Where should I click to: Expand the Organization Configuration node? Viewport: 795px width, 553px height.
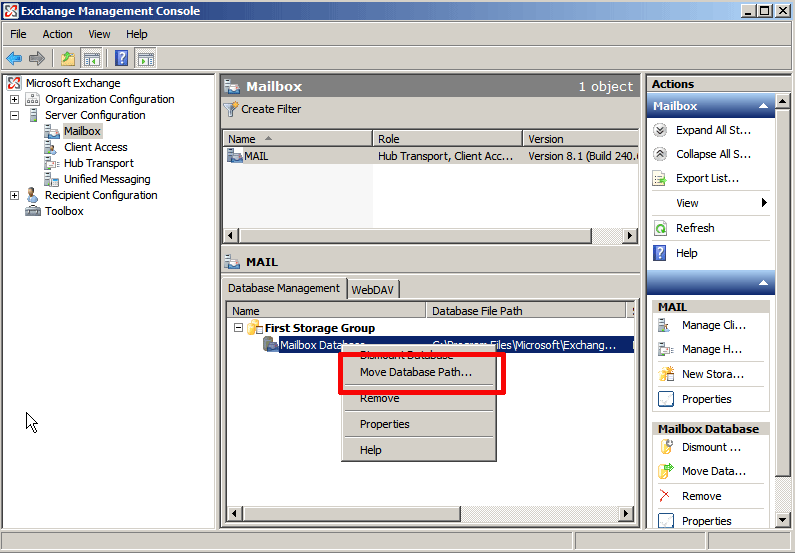(15, 99)
